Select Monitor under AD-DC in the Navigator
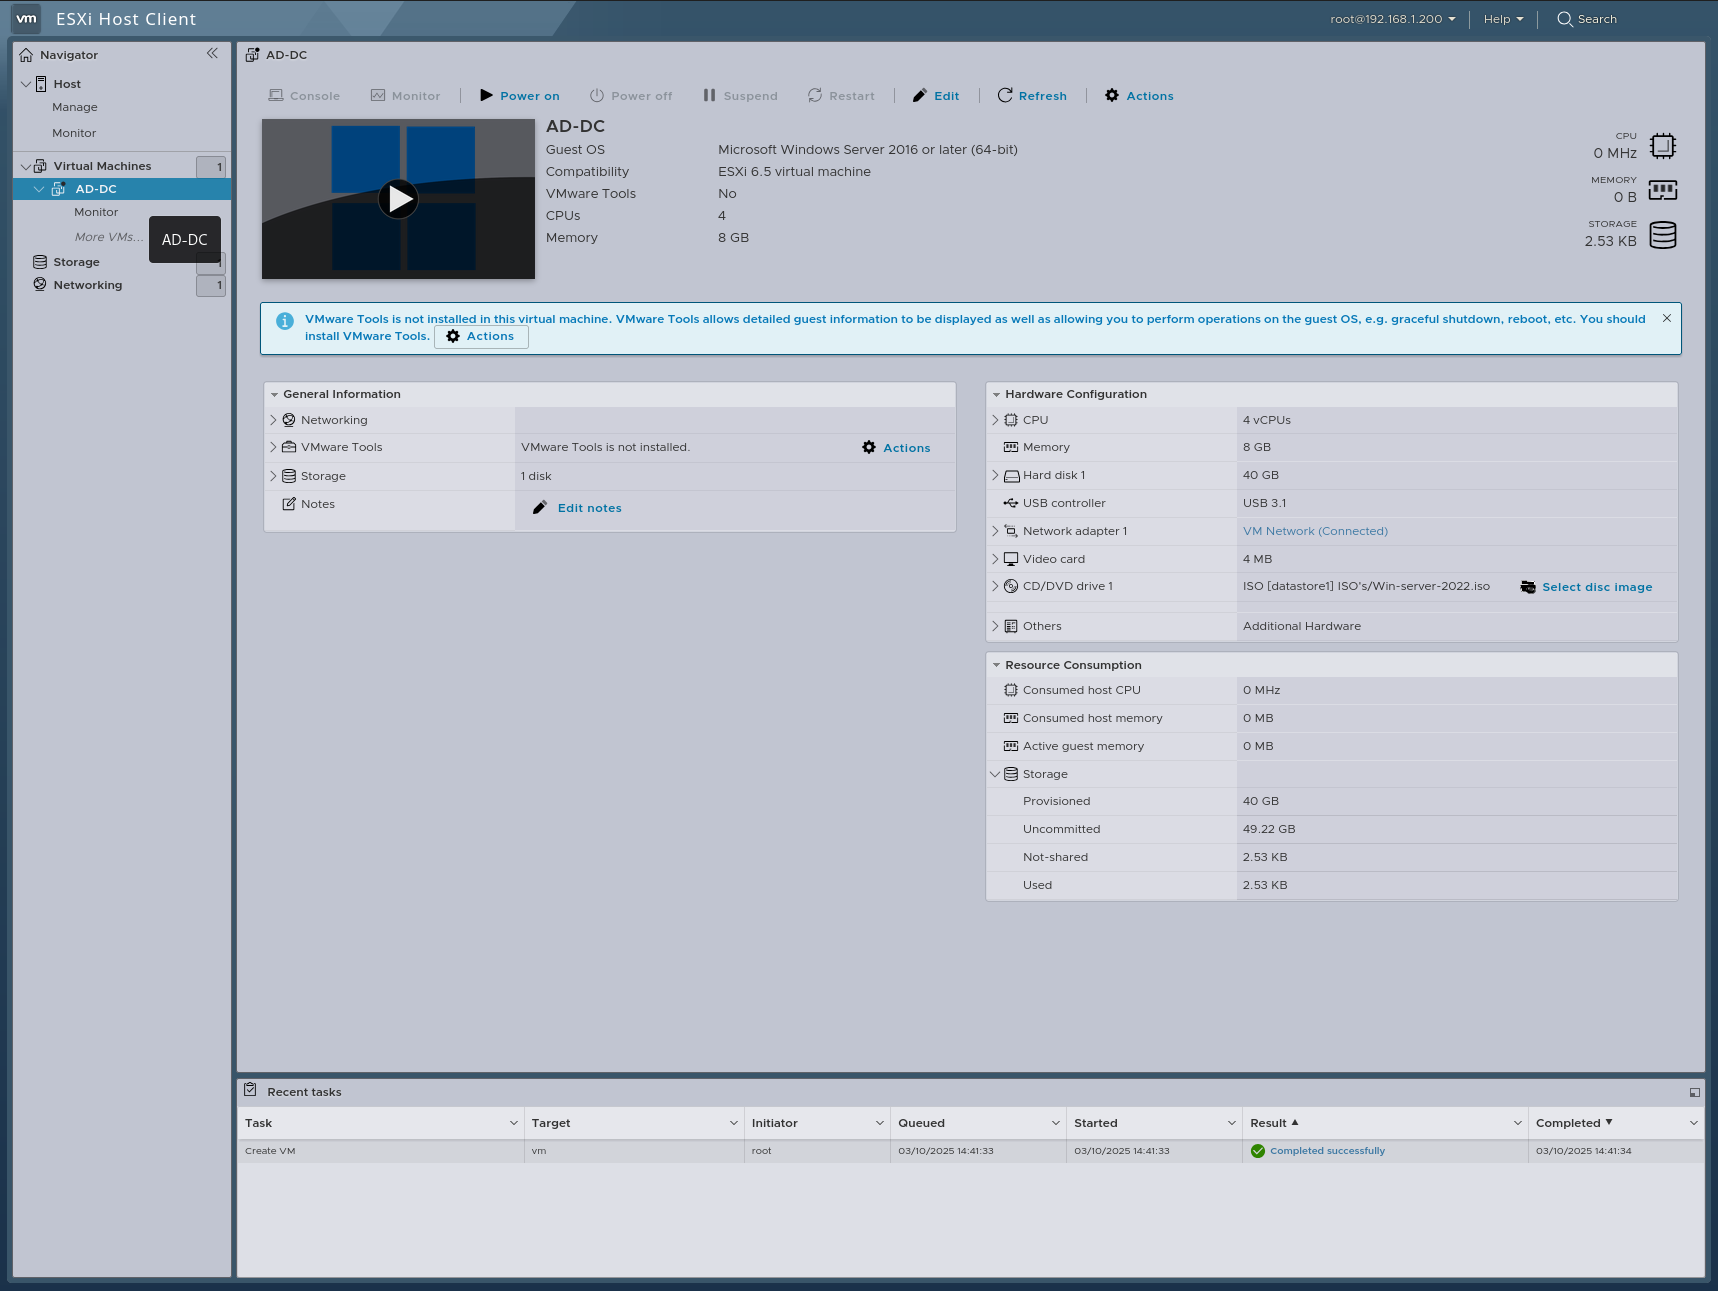This screenshot has height=1291, width=1718. tap(96, 212)
